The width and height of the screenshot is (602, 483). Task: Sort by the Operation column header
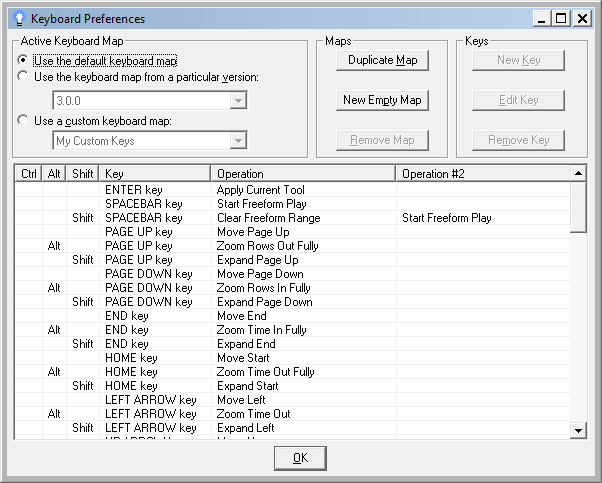[303, 174]
